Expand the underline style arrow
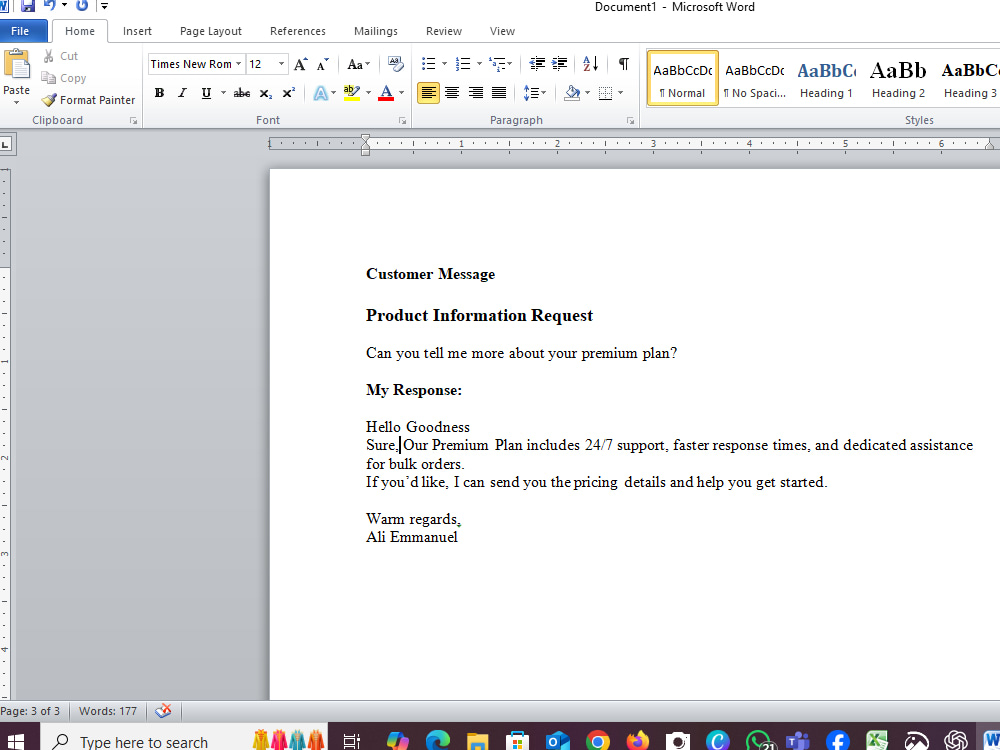This screenshot has width=1000, height=750. tap(223, 94)
